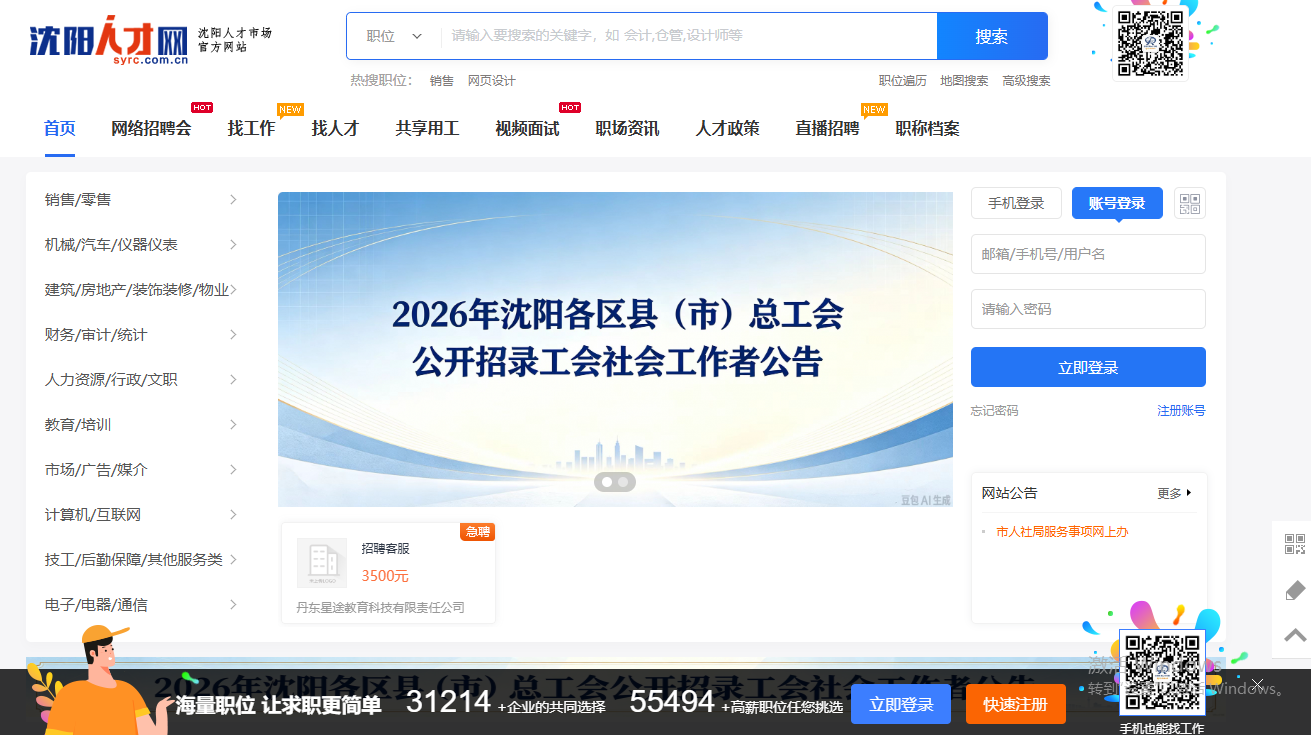Open the 找工作 menu item
1311x735 pixels.
pos(251,128)
